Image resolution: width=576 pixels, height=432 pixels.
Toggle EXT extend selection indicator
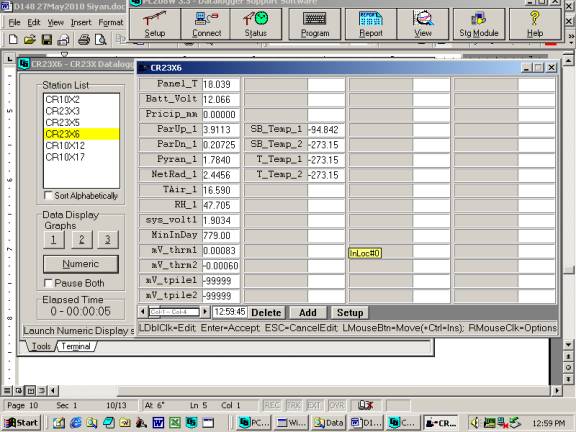[x=314, y=405]
